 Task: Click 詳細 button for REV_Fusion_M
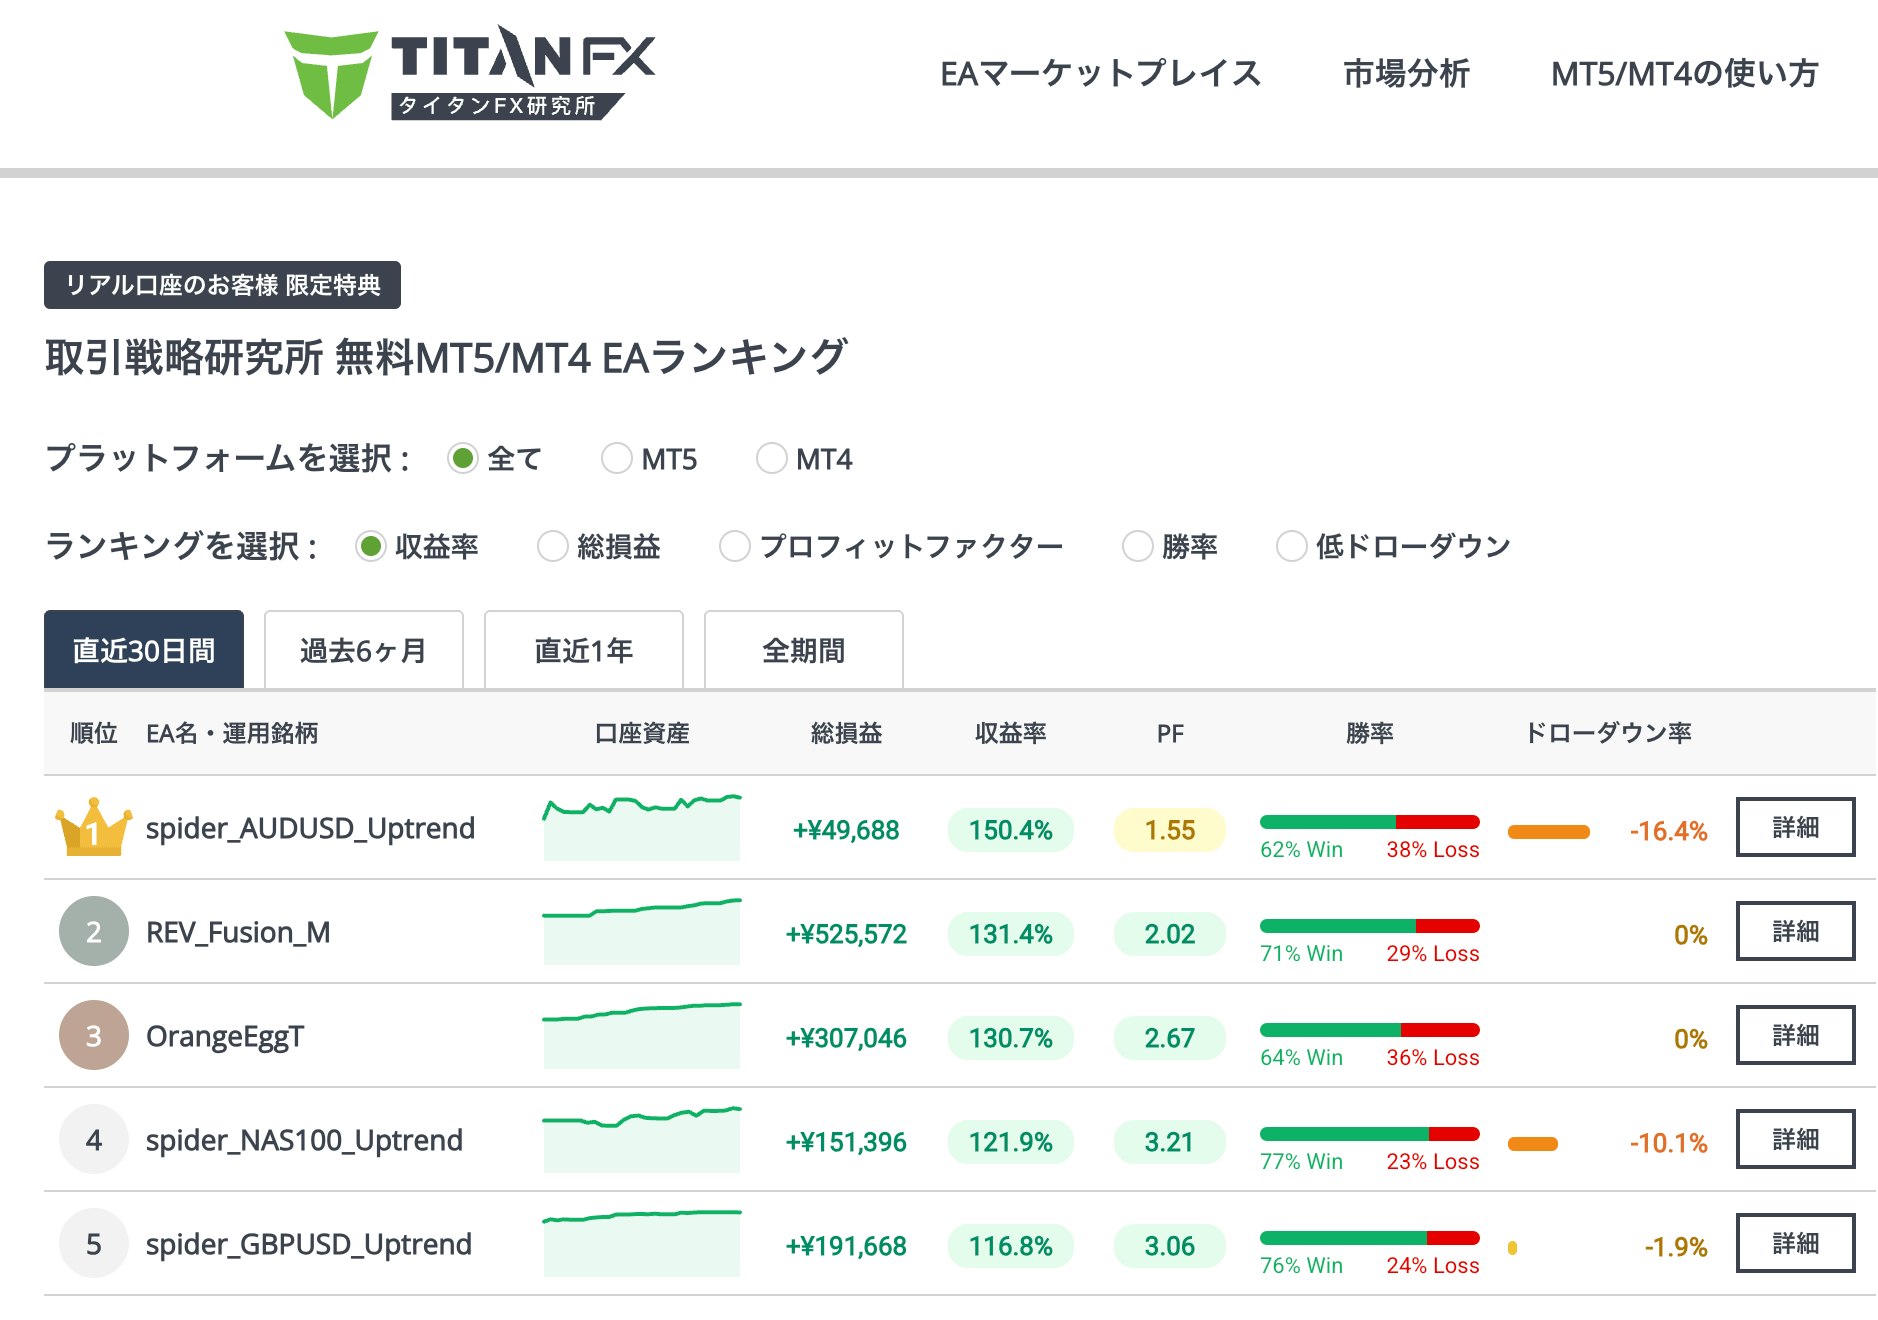(x=1795, y=931)
